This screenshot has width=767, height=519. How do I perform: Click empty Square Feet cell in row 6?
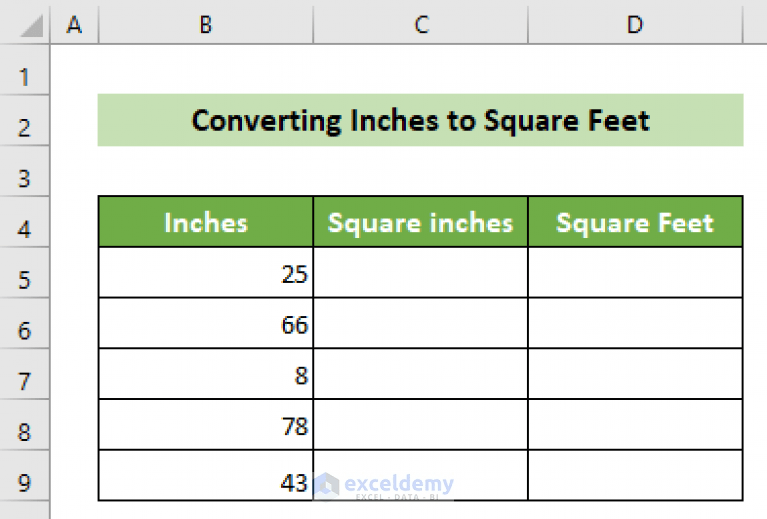(x=635, y=323)
